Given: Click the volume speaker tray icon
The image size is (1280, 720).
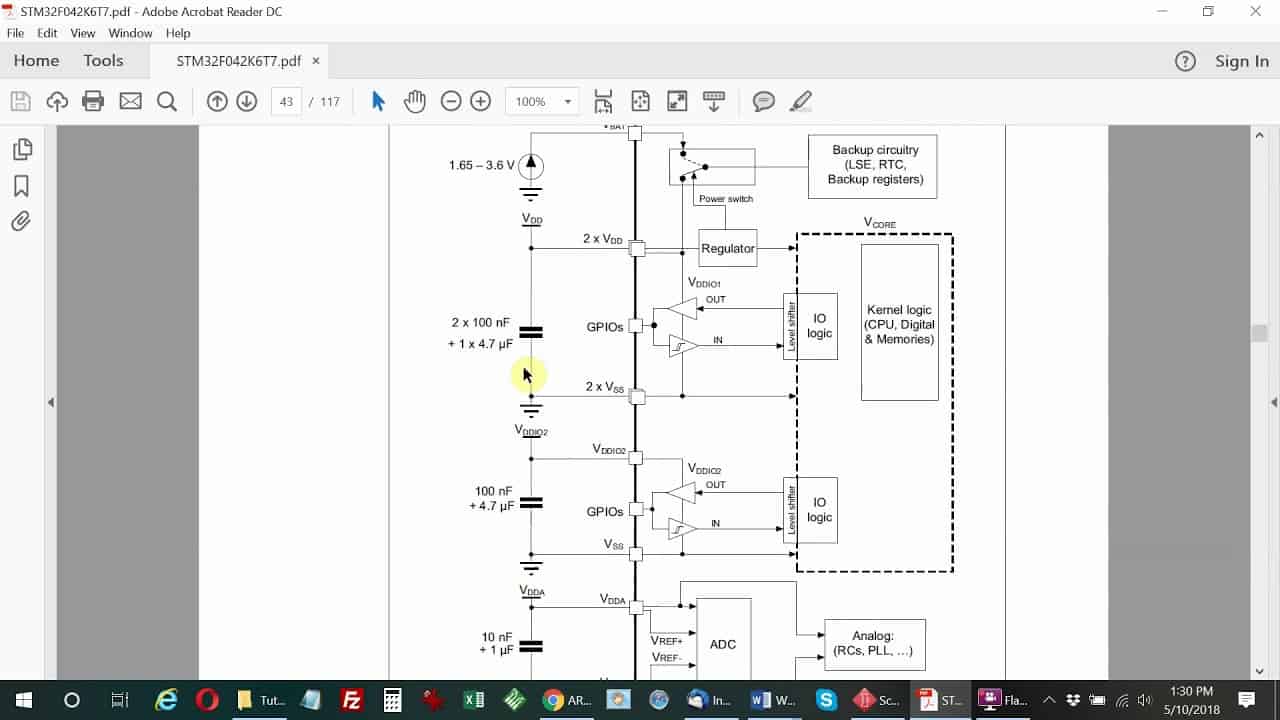Looking at the screenshot, I should pyautogui.click(x=1145, y=700).
